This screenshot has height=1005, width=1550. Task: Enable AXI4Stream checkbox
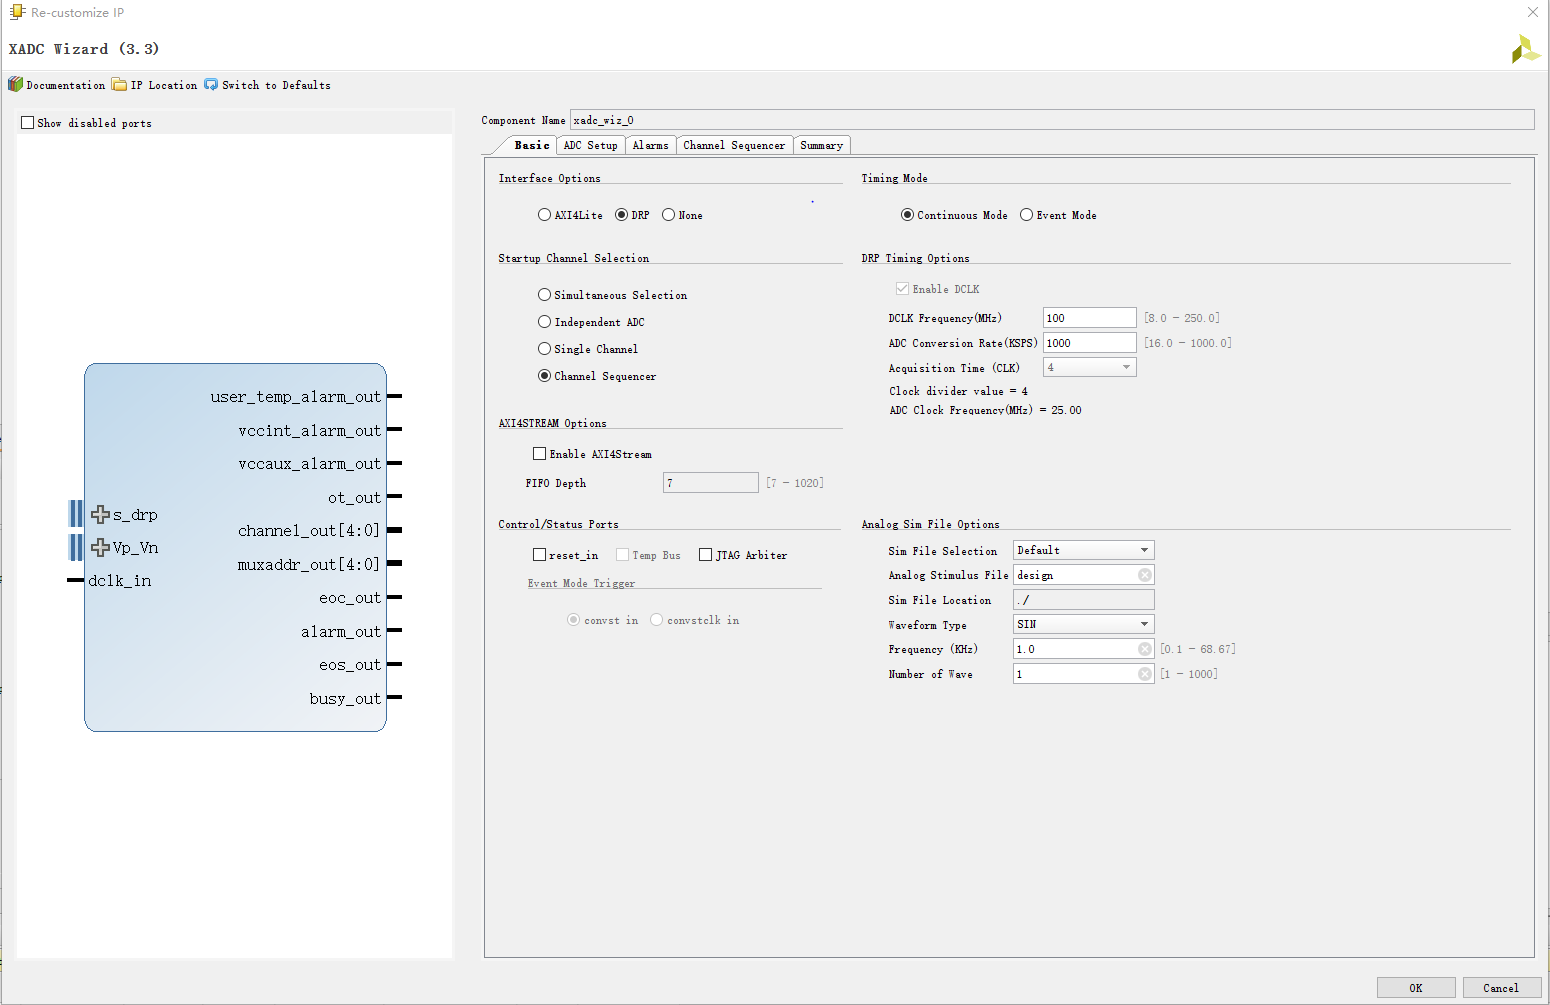[540, 454]
